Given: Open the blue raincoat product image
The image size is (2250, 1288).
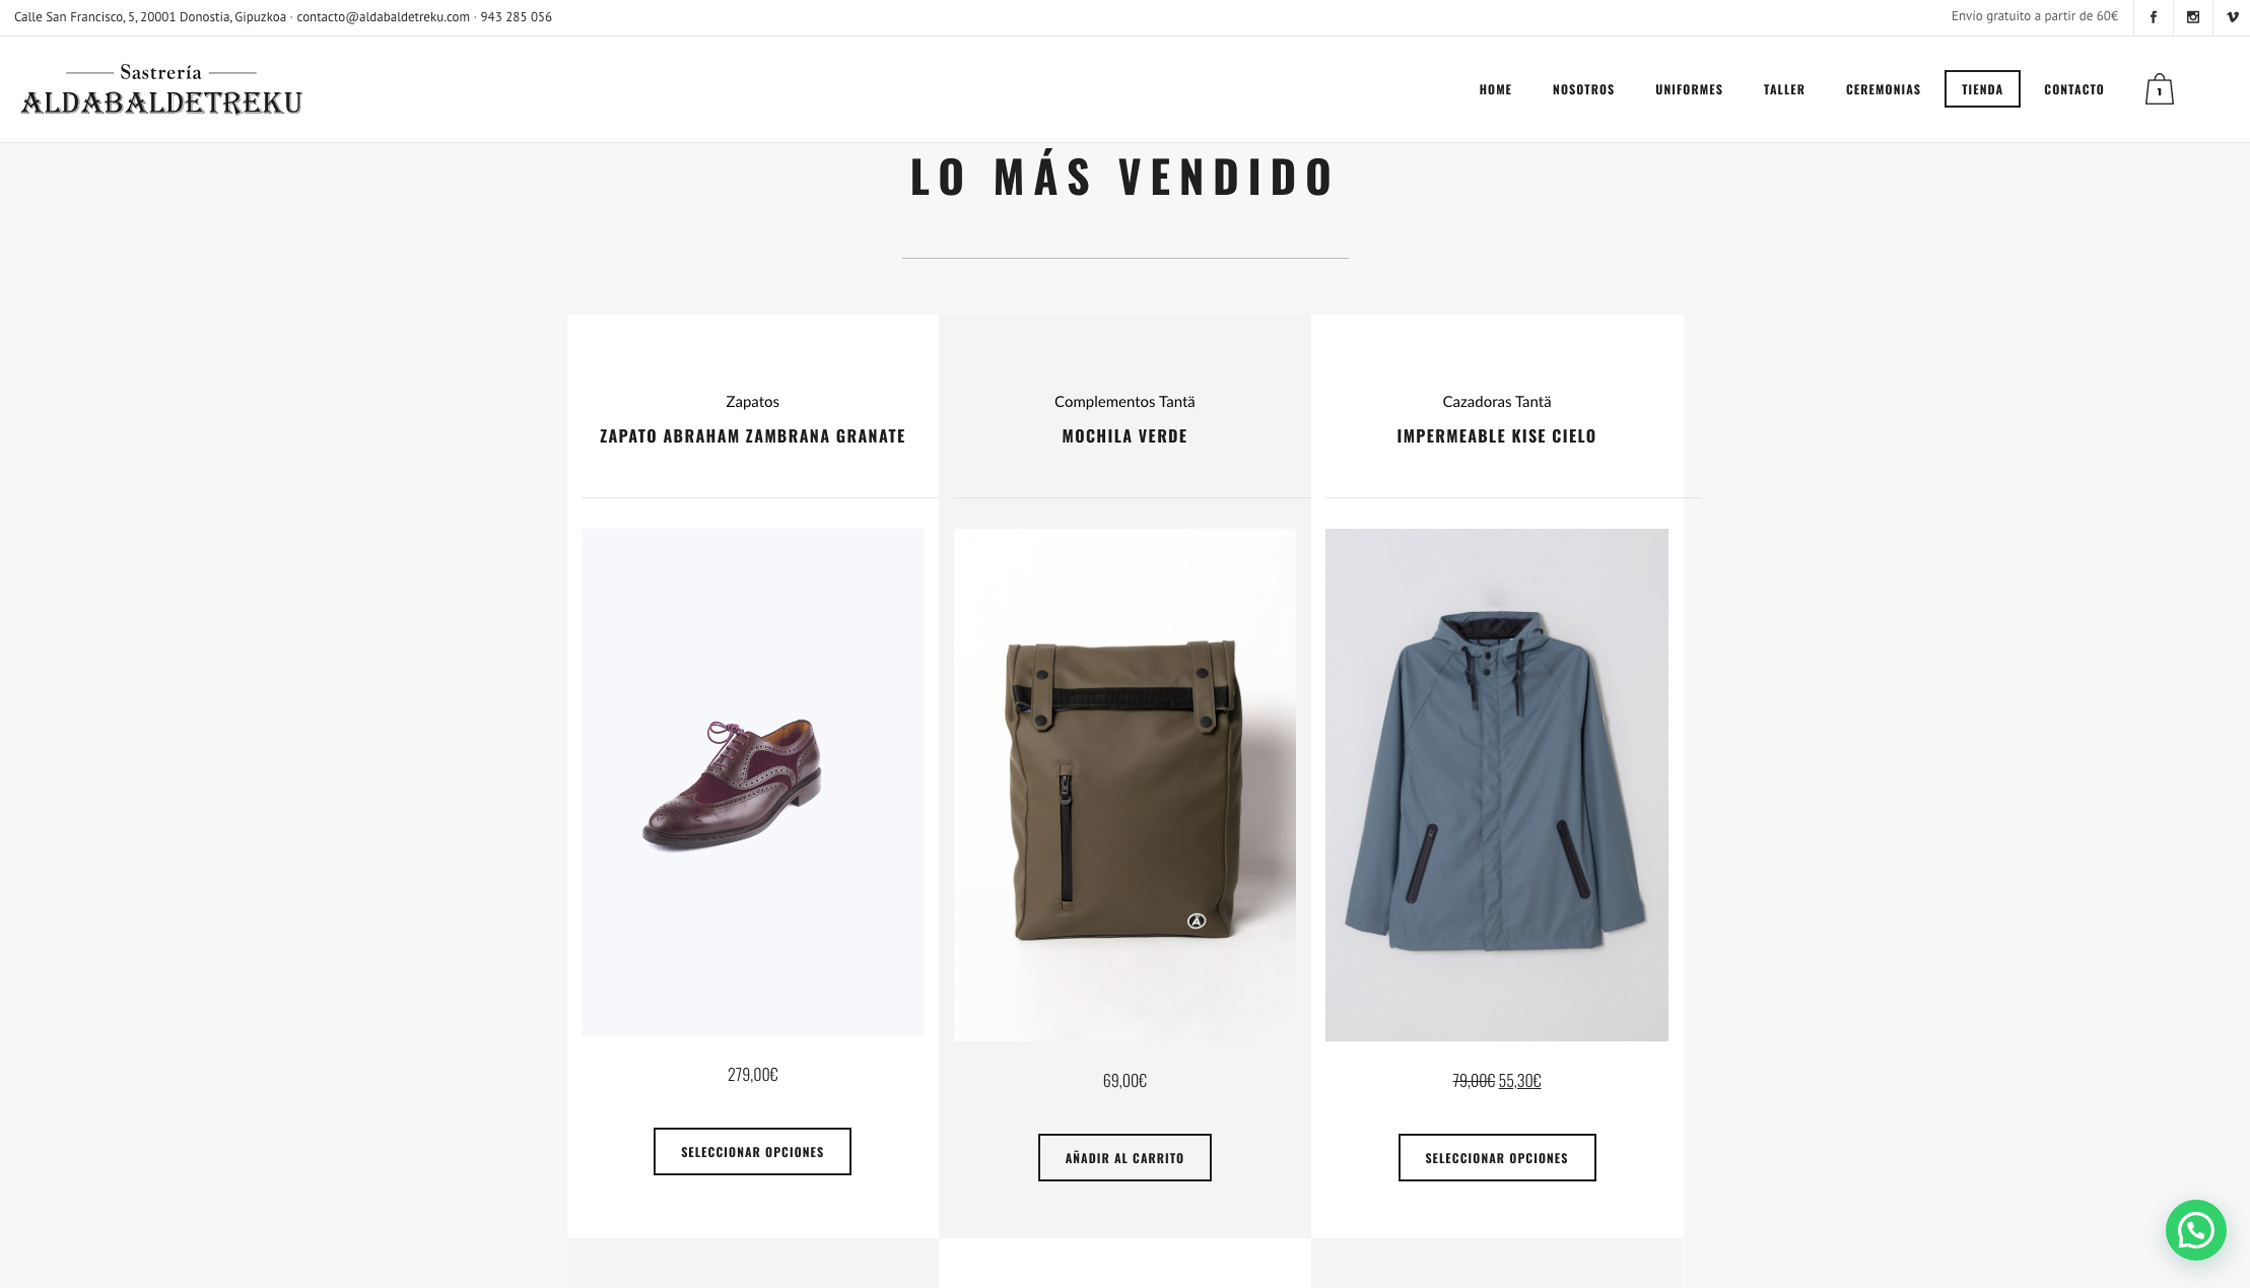Looking at the screenshot, I should (1496, 785).
